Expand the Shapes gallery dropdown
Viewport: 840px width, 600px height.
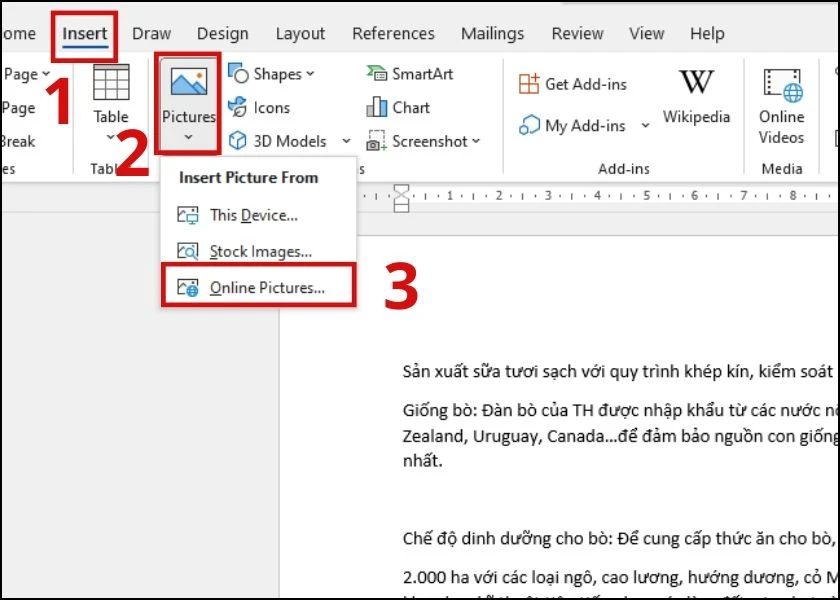308,73
